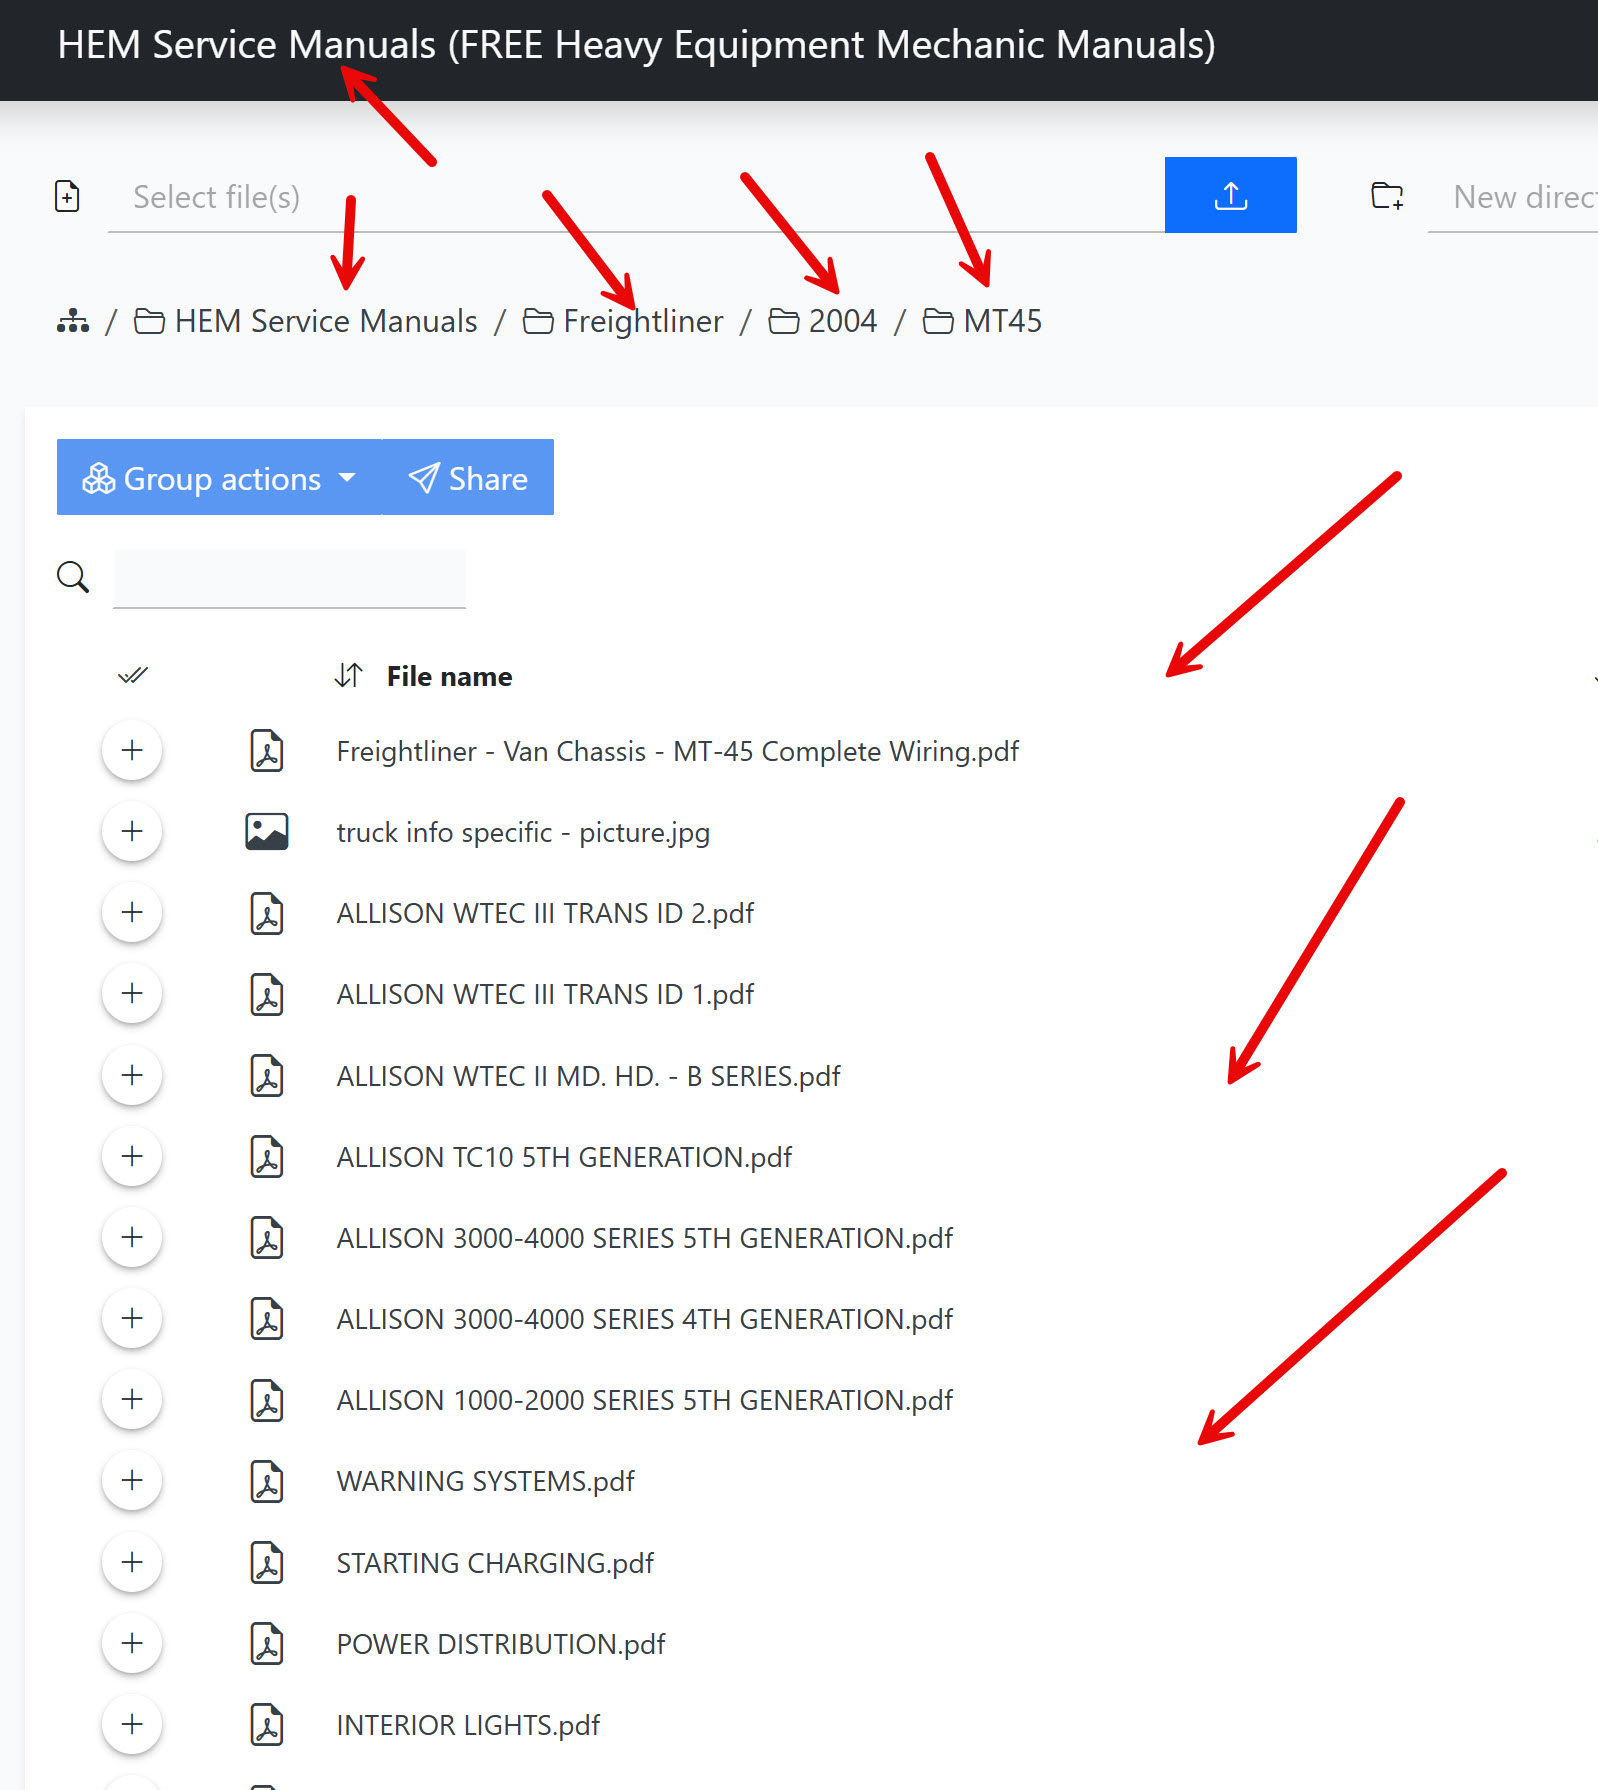Click the Share button
This screenshot has width=1598, height=1790.
tap(468, 477)
